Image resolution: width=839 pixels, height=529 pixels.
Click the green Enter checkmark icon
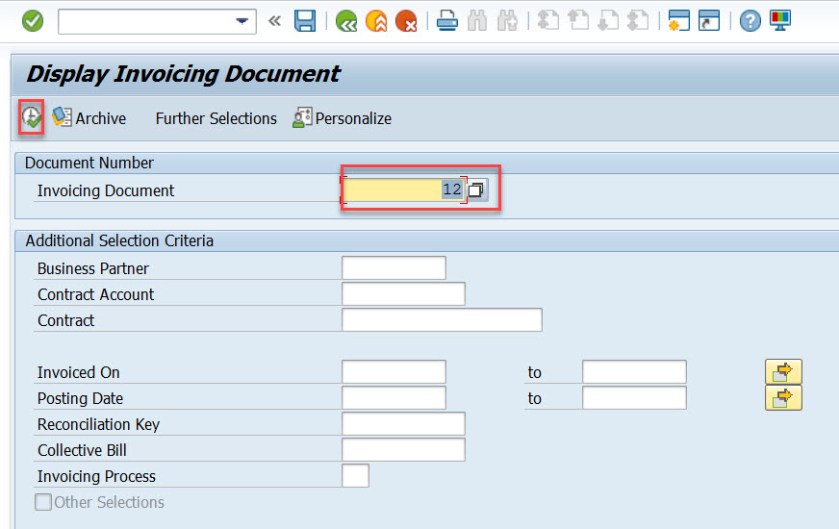[33, 21]
